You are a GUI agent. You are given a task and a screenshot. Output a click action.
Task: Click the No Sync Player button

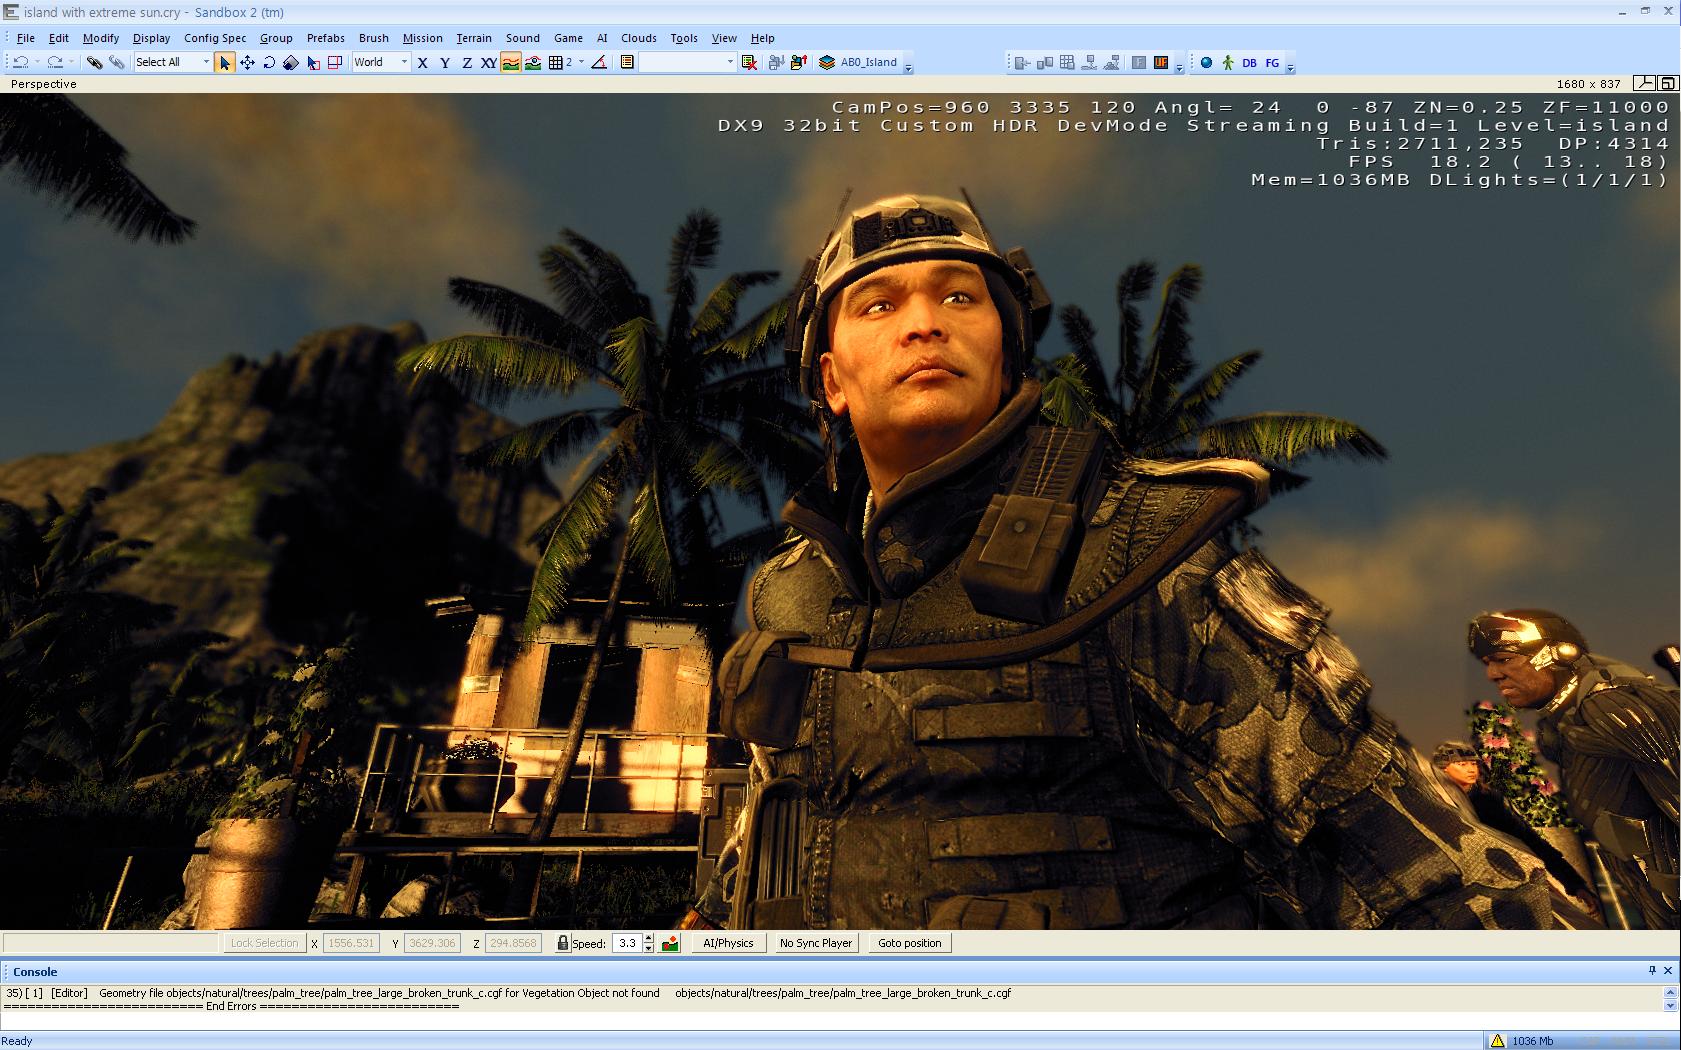[x=816, y=943]
